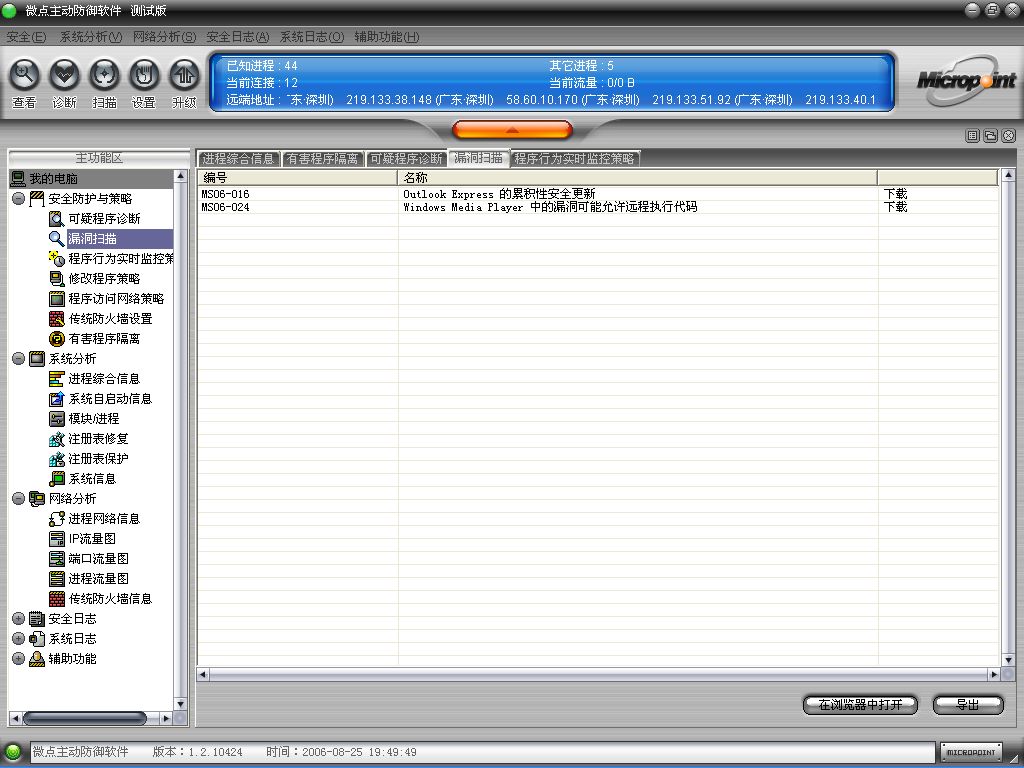Image resolution: width=1024 pixels, height=768 pixels.
Task: Open 注册表修复 in the sidebar
Action: point(99,439)
